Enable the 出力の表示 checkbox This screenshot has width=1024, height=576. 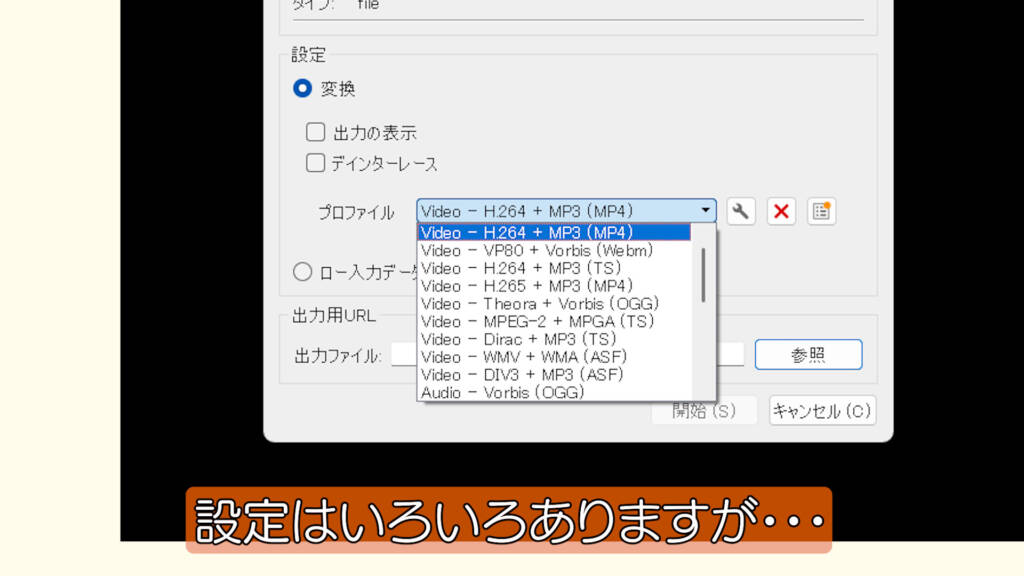coord(316,132)
